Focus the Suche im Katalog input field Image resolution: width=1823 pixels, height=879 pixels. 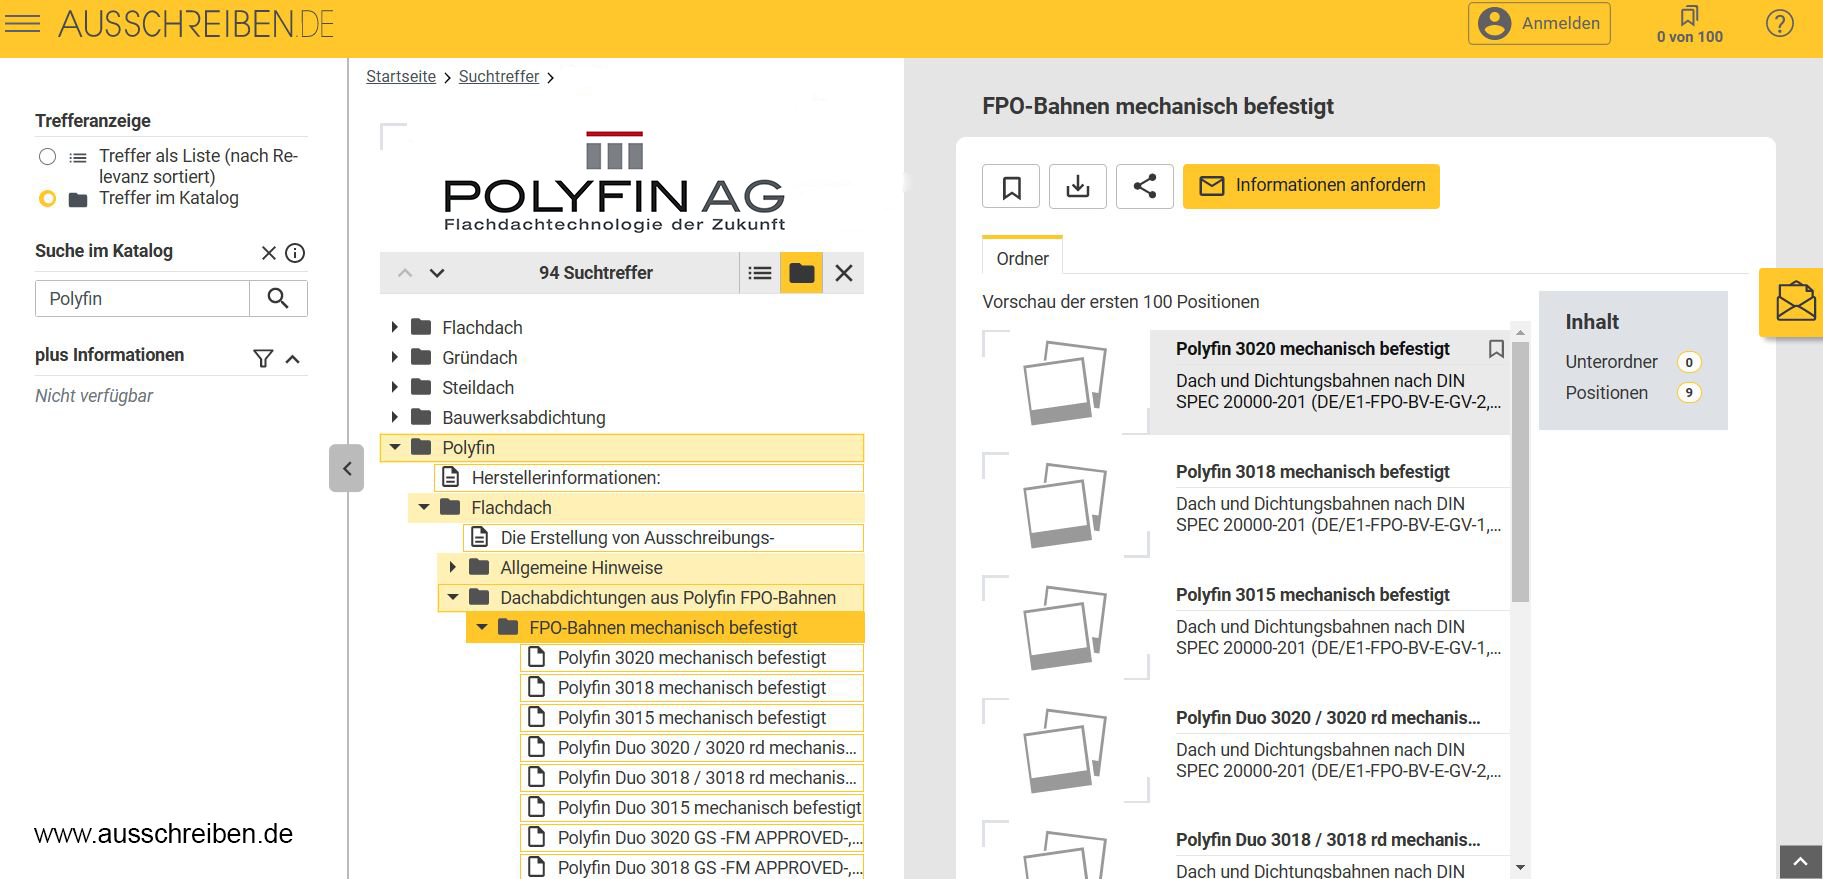[x=142, y=298]
